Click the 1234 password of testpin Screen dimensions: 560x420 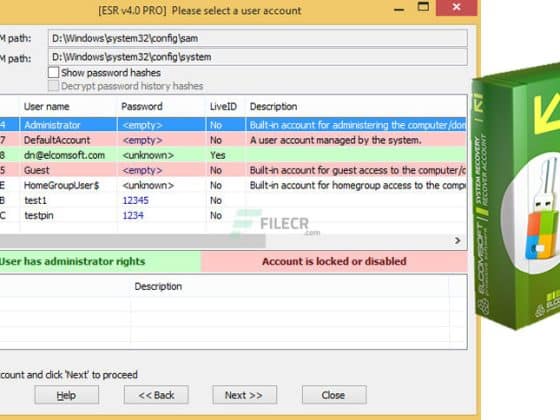133,215
